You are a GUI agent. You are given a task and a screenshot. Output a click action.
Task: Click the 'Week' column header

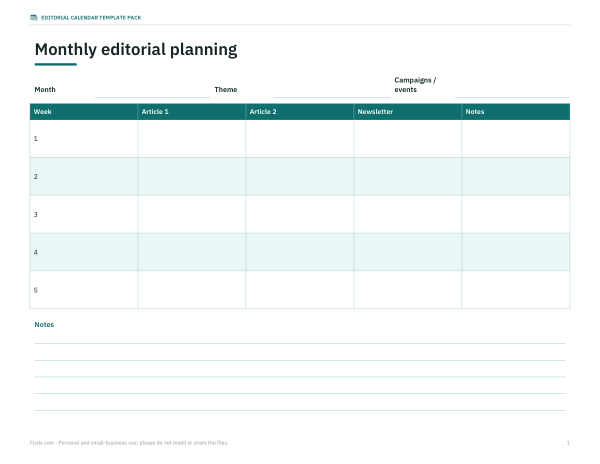coord(84,112)
